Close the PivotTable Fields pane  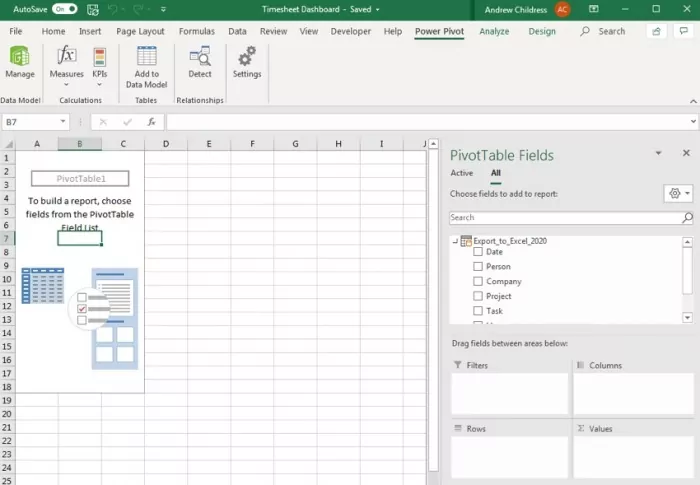click(687, 153)
